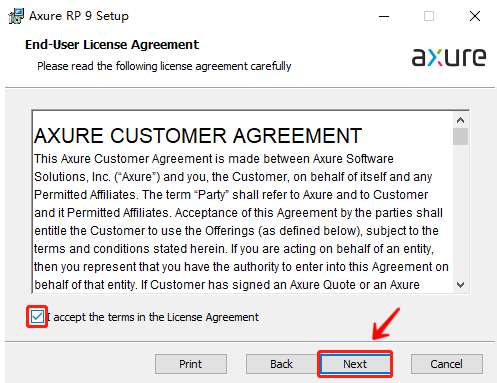This screenshot has height=383, width=497.
Task: Click the red arrow annotation pointing to Next
Action: 385,324
